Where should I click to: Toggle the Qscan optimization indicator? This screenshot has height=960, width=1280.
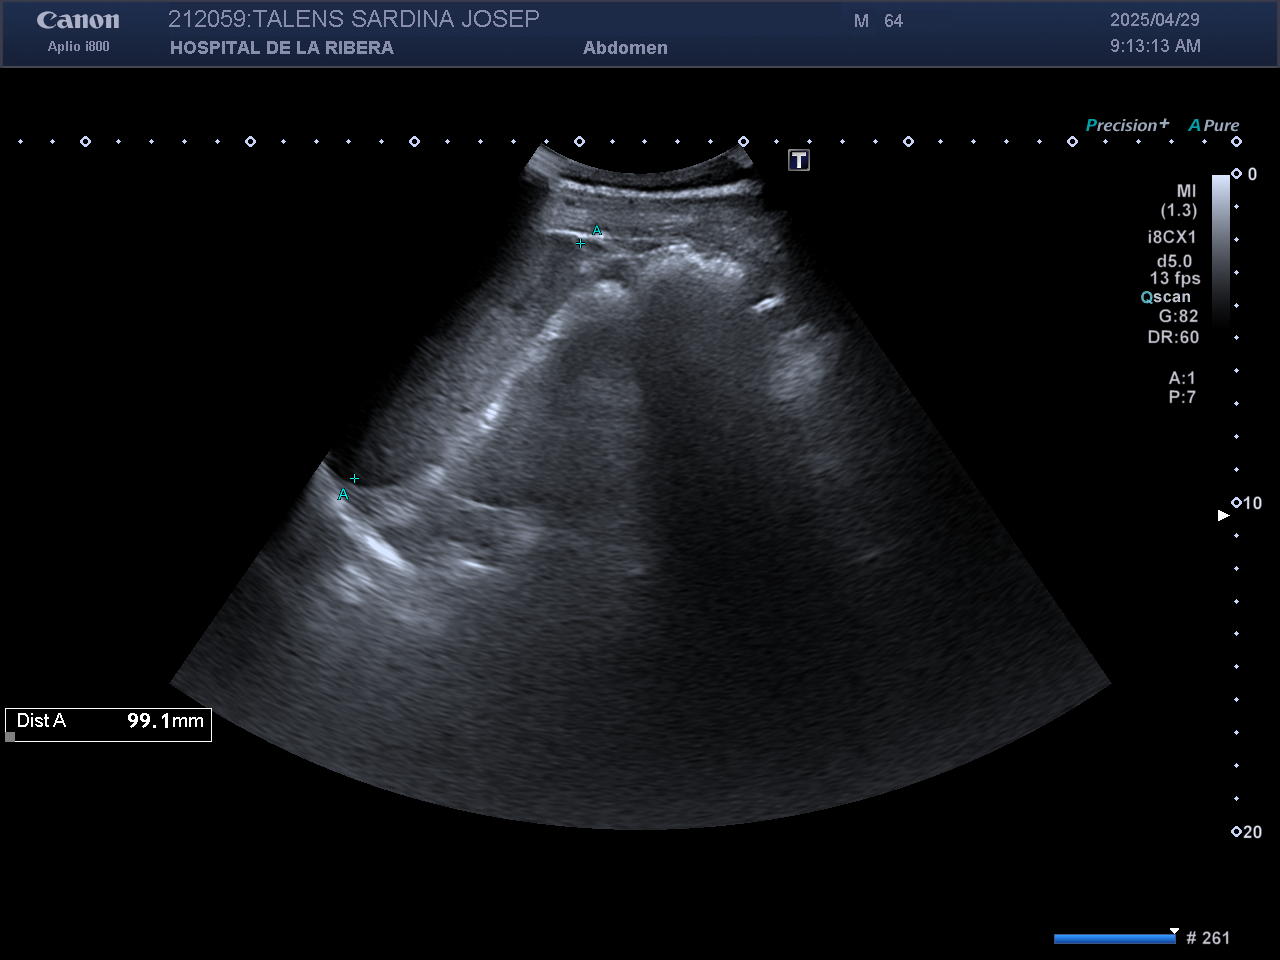tap(1166, 297)
